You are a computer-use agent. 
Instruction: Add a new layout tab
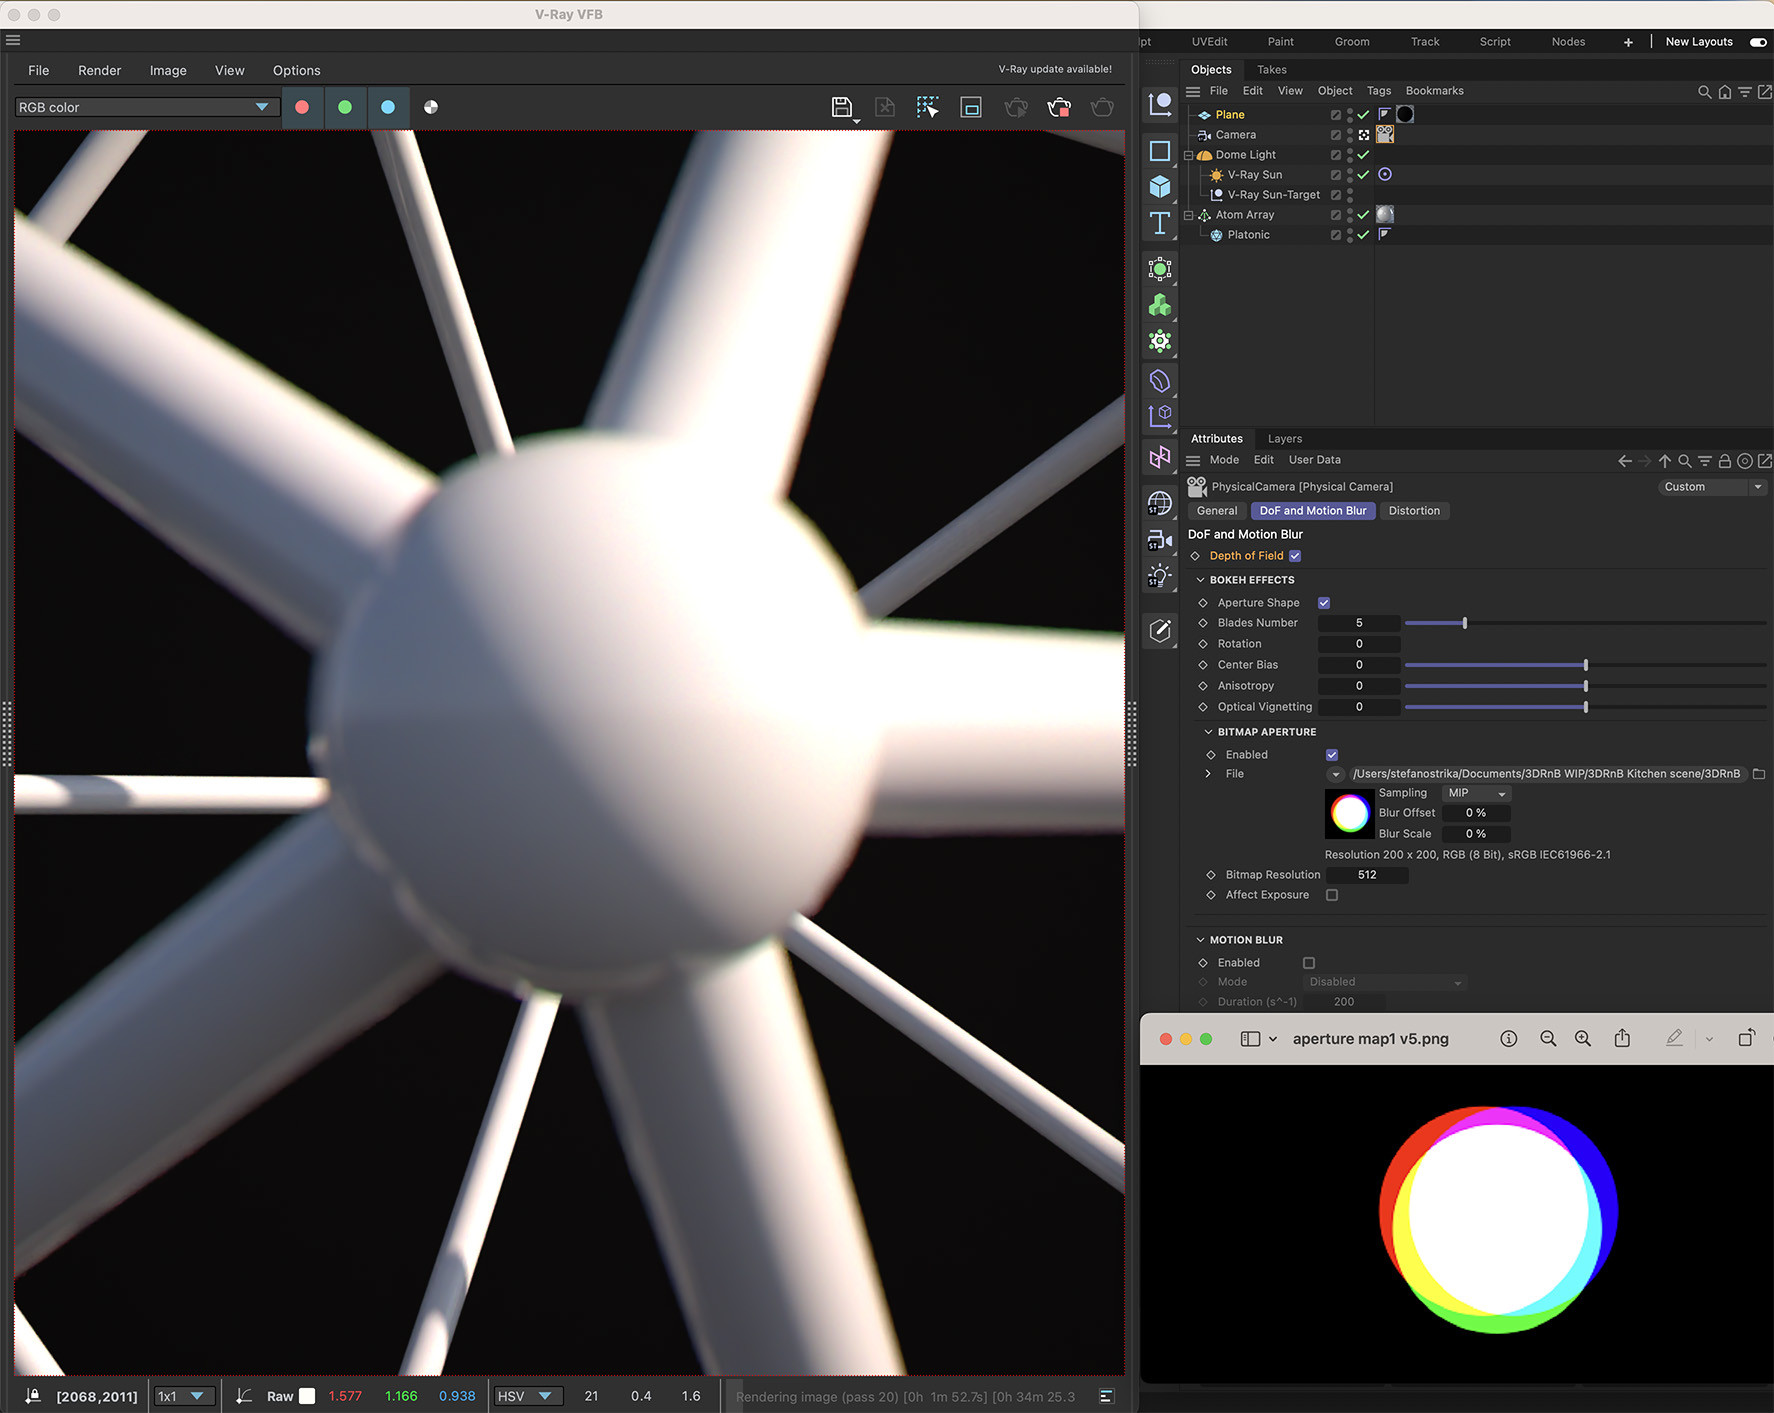coord(1628,42)
